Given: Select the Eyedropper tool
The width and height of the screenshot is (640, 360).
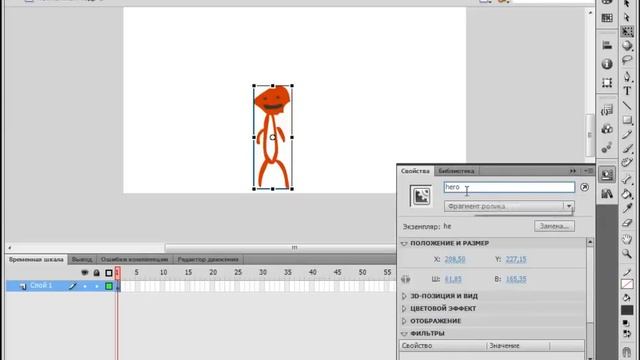Looking at the screenshot, I should 627,208.
